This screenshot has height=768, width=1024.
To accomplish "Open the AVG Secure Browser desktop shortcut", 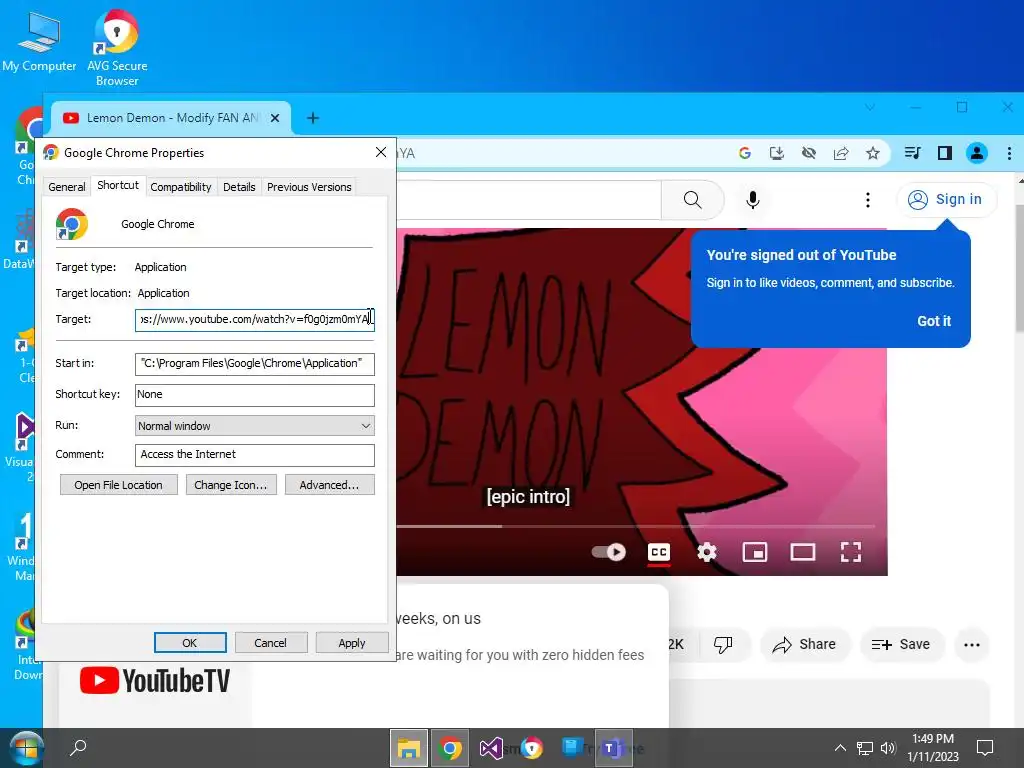I will 117,47.
